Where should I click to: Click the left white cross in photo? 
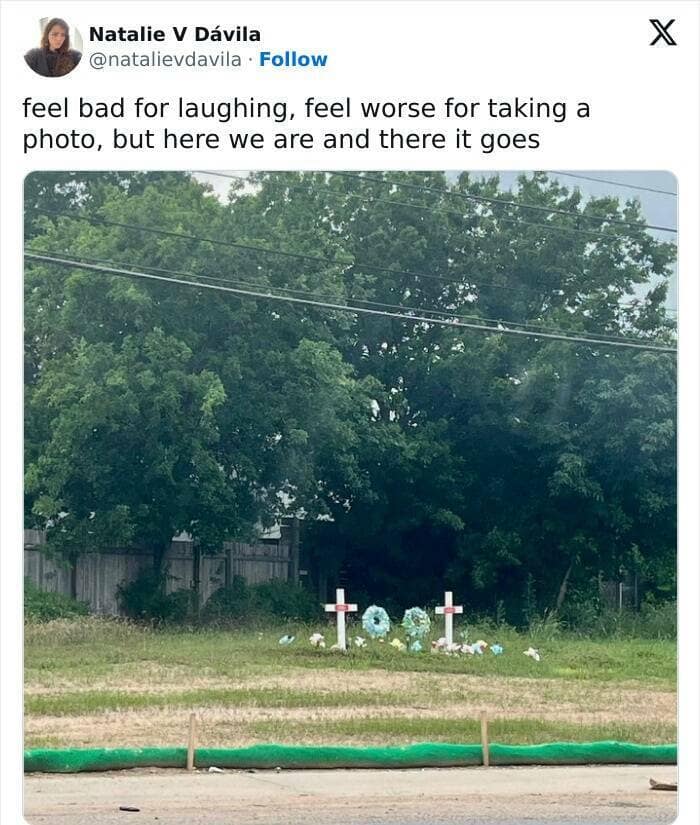click(x=341, y=619)
